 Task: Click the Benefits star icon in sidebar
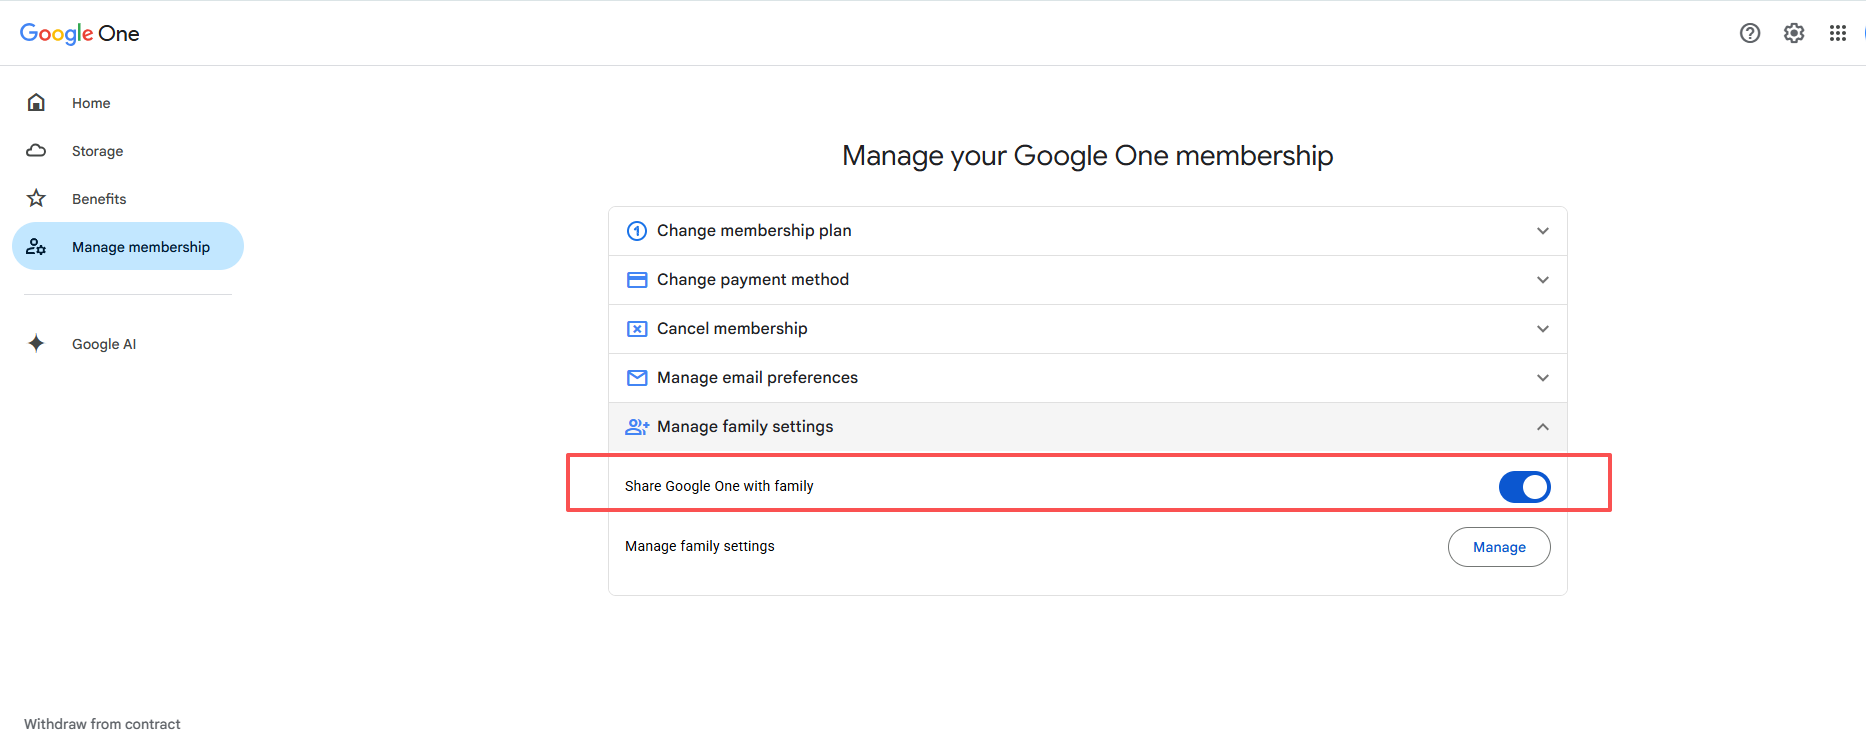pos(36,198)
